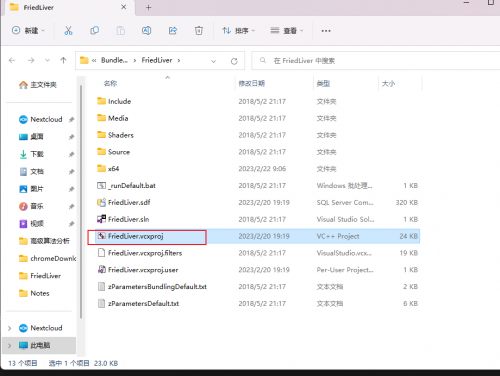The width and height of the screenshot is (500, 376).
Task: Click the navigation pane scrollbar
Action: click(x=80, y=202)
